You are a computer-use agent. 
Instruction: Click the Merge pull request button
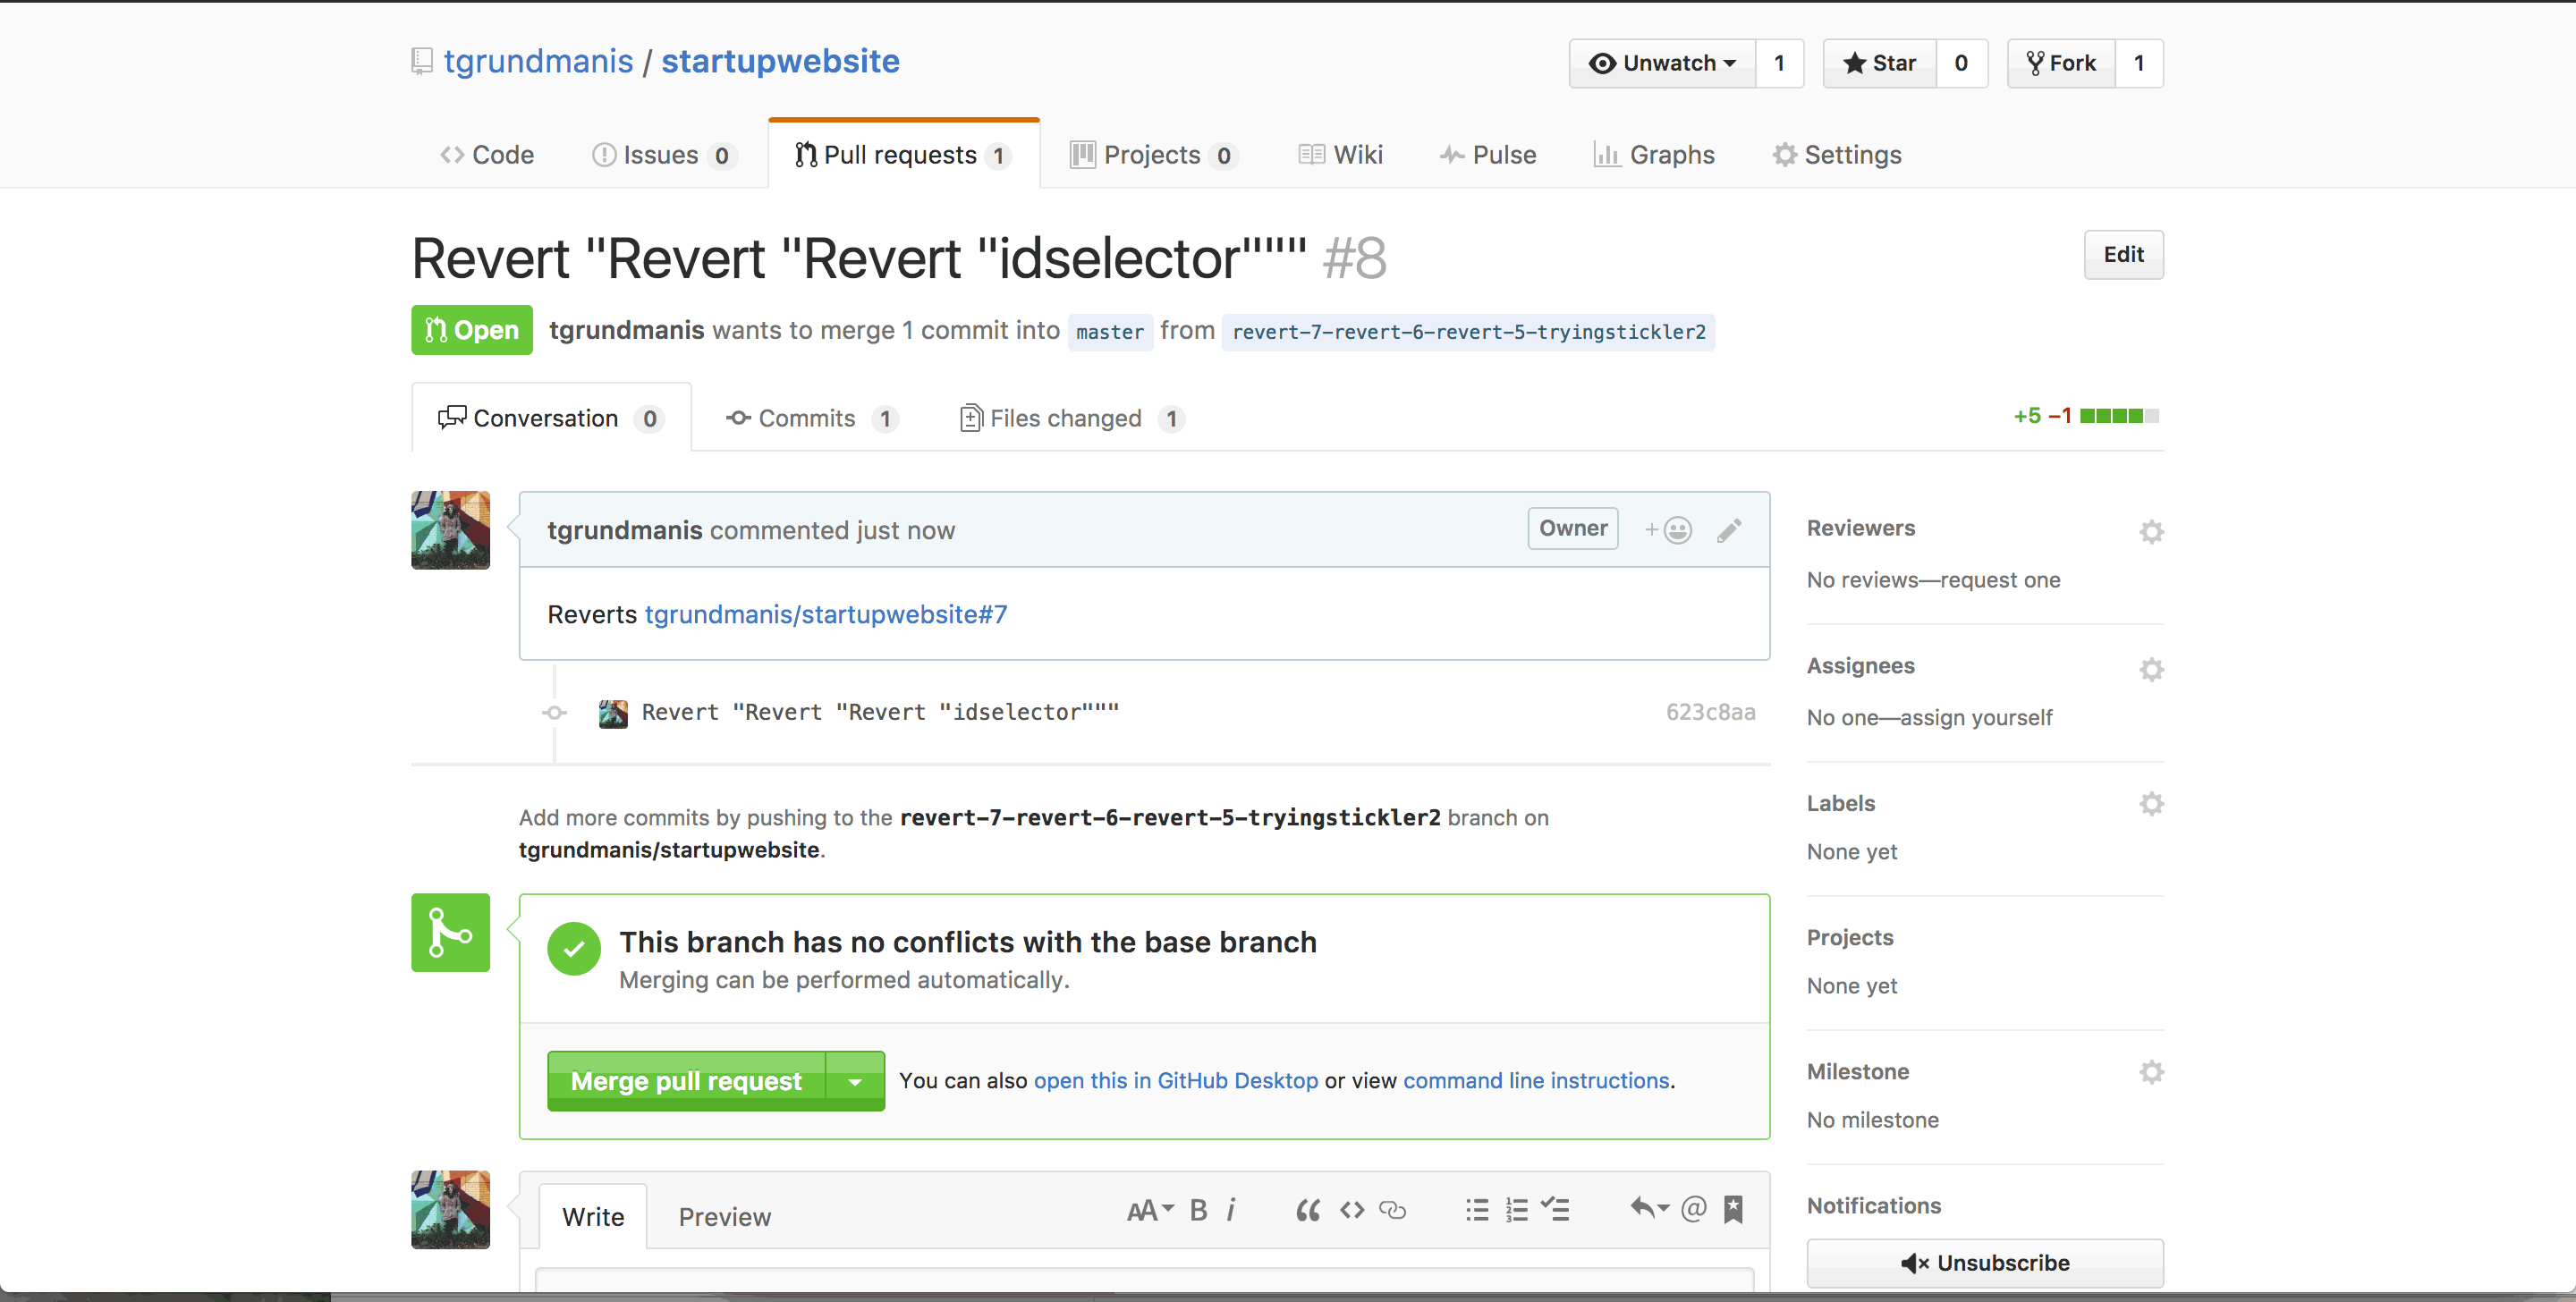686,1081
